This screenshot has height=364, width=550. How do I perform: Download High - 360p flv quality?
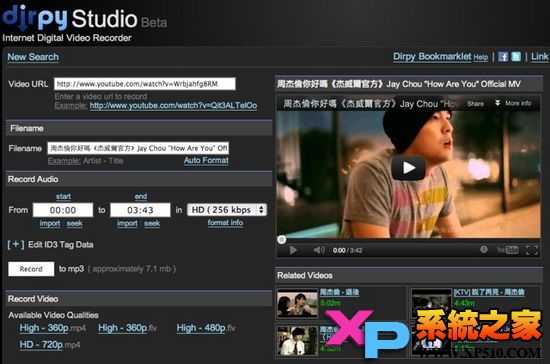[x=128, y=328]
